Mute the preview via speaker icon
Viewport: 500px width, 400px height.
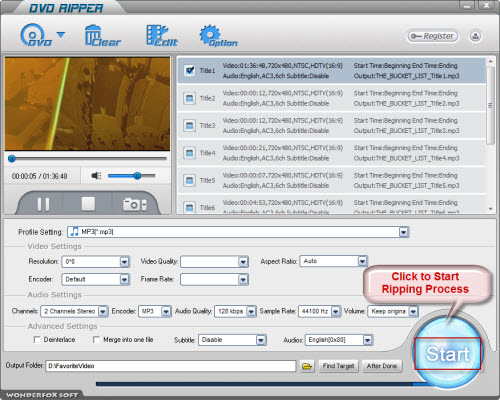[x=96, y=175]
